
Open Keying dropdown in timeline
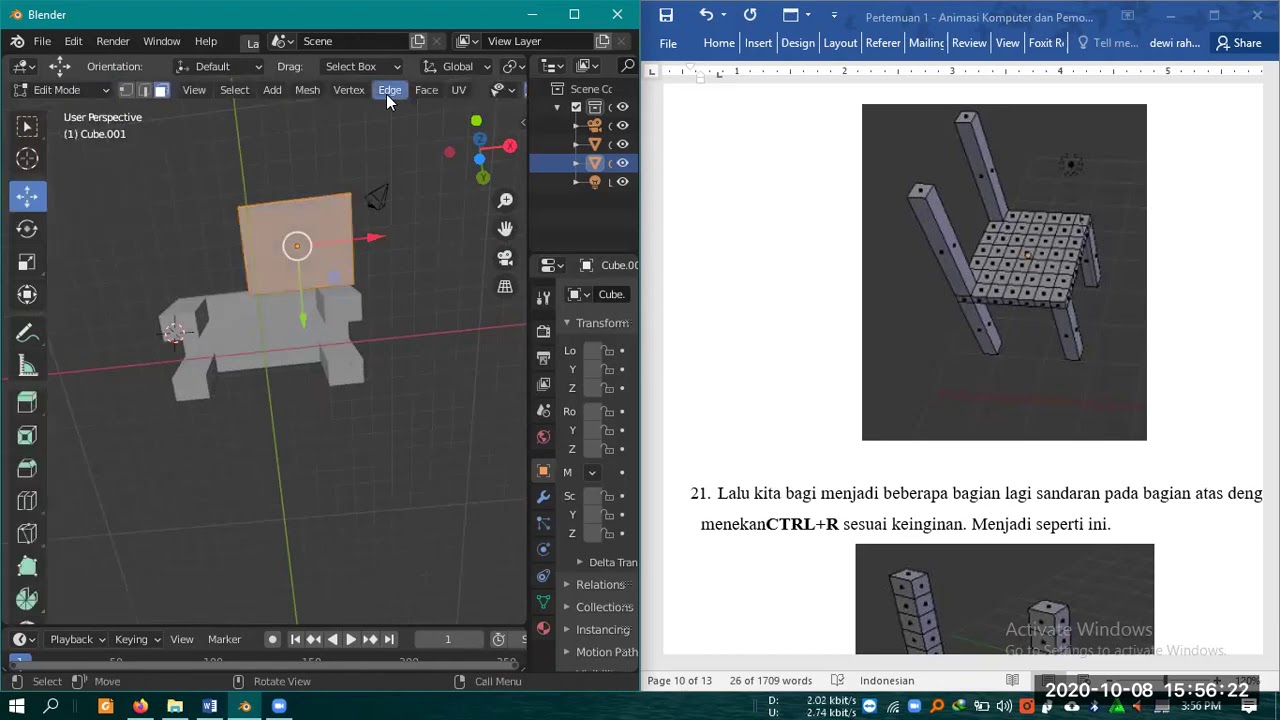tap(137, 639)
